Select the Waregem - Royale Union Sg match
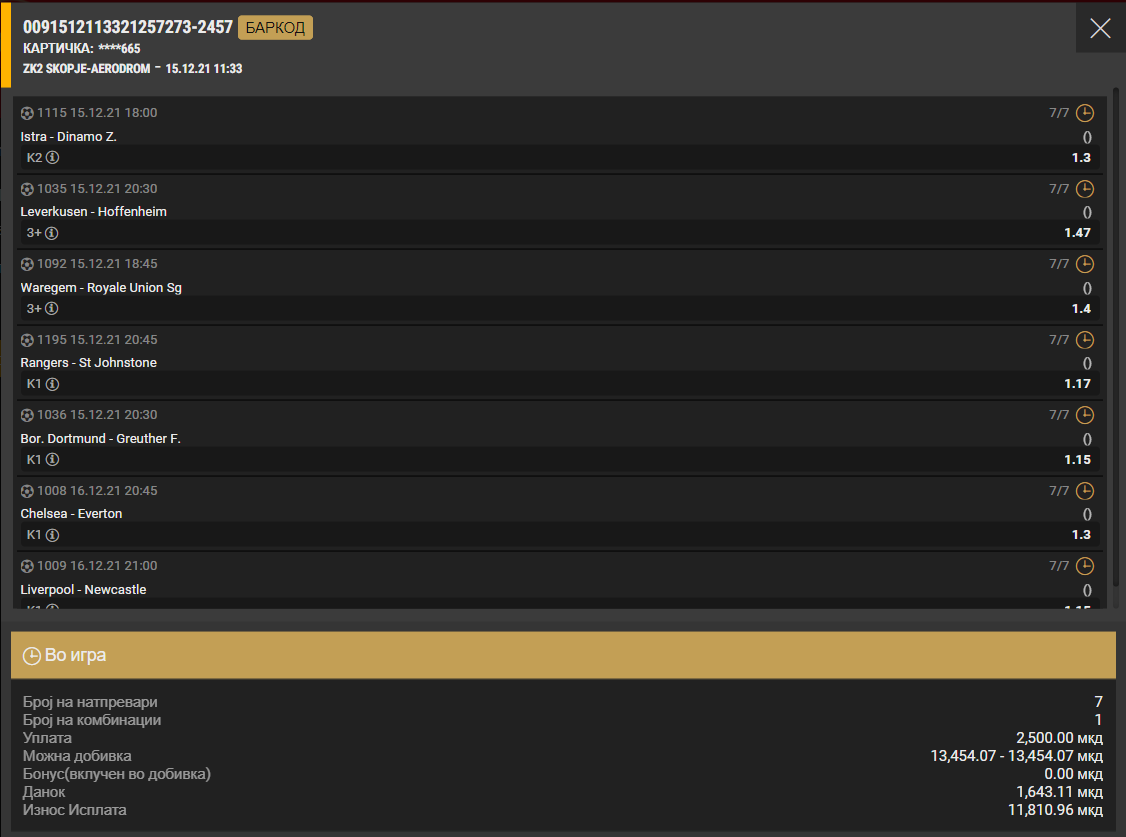 tap(101, 287)
